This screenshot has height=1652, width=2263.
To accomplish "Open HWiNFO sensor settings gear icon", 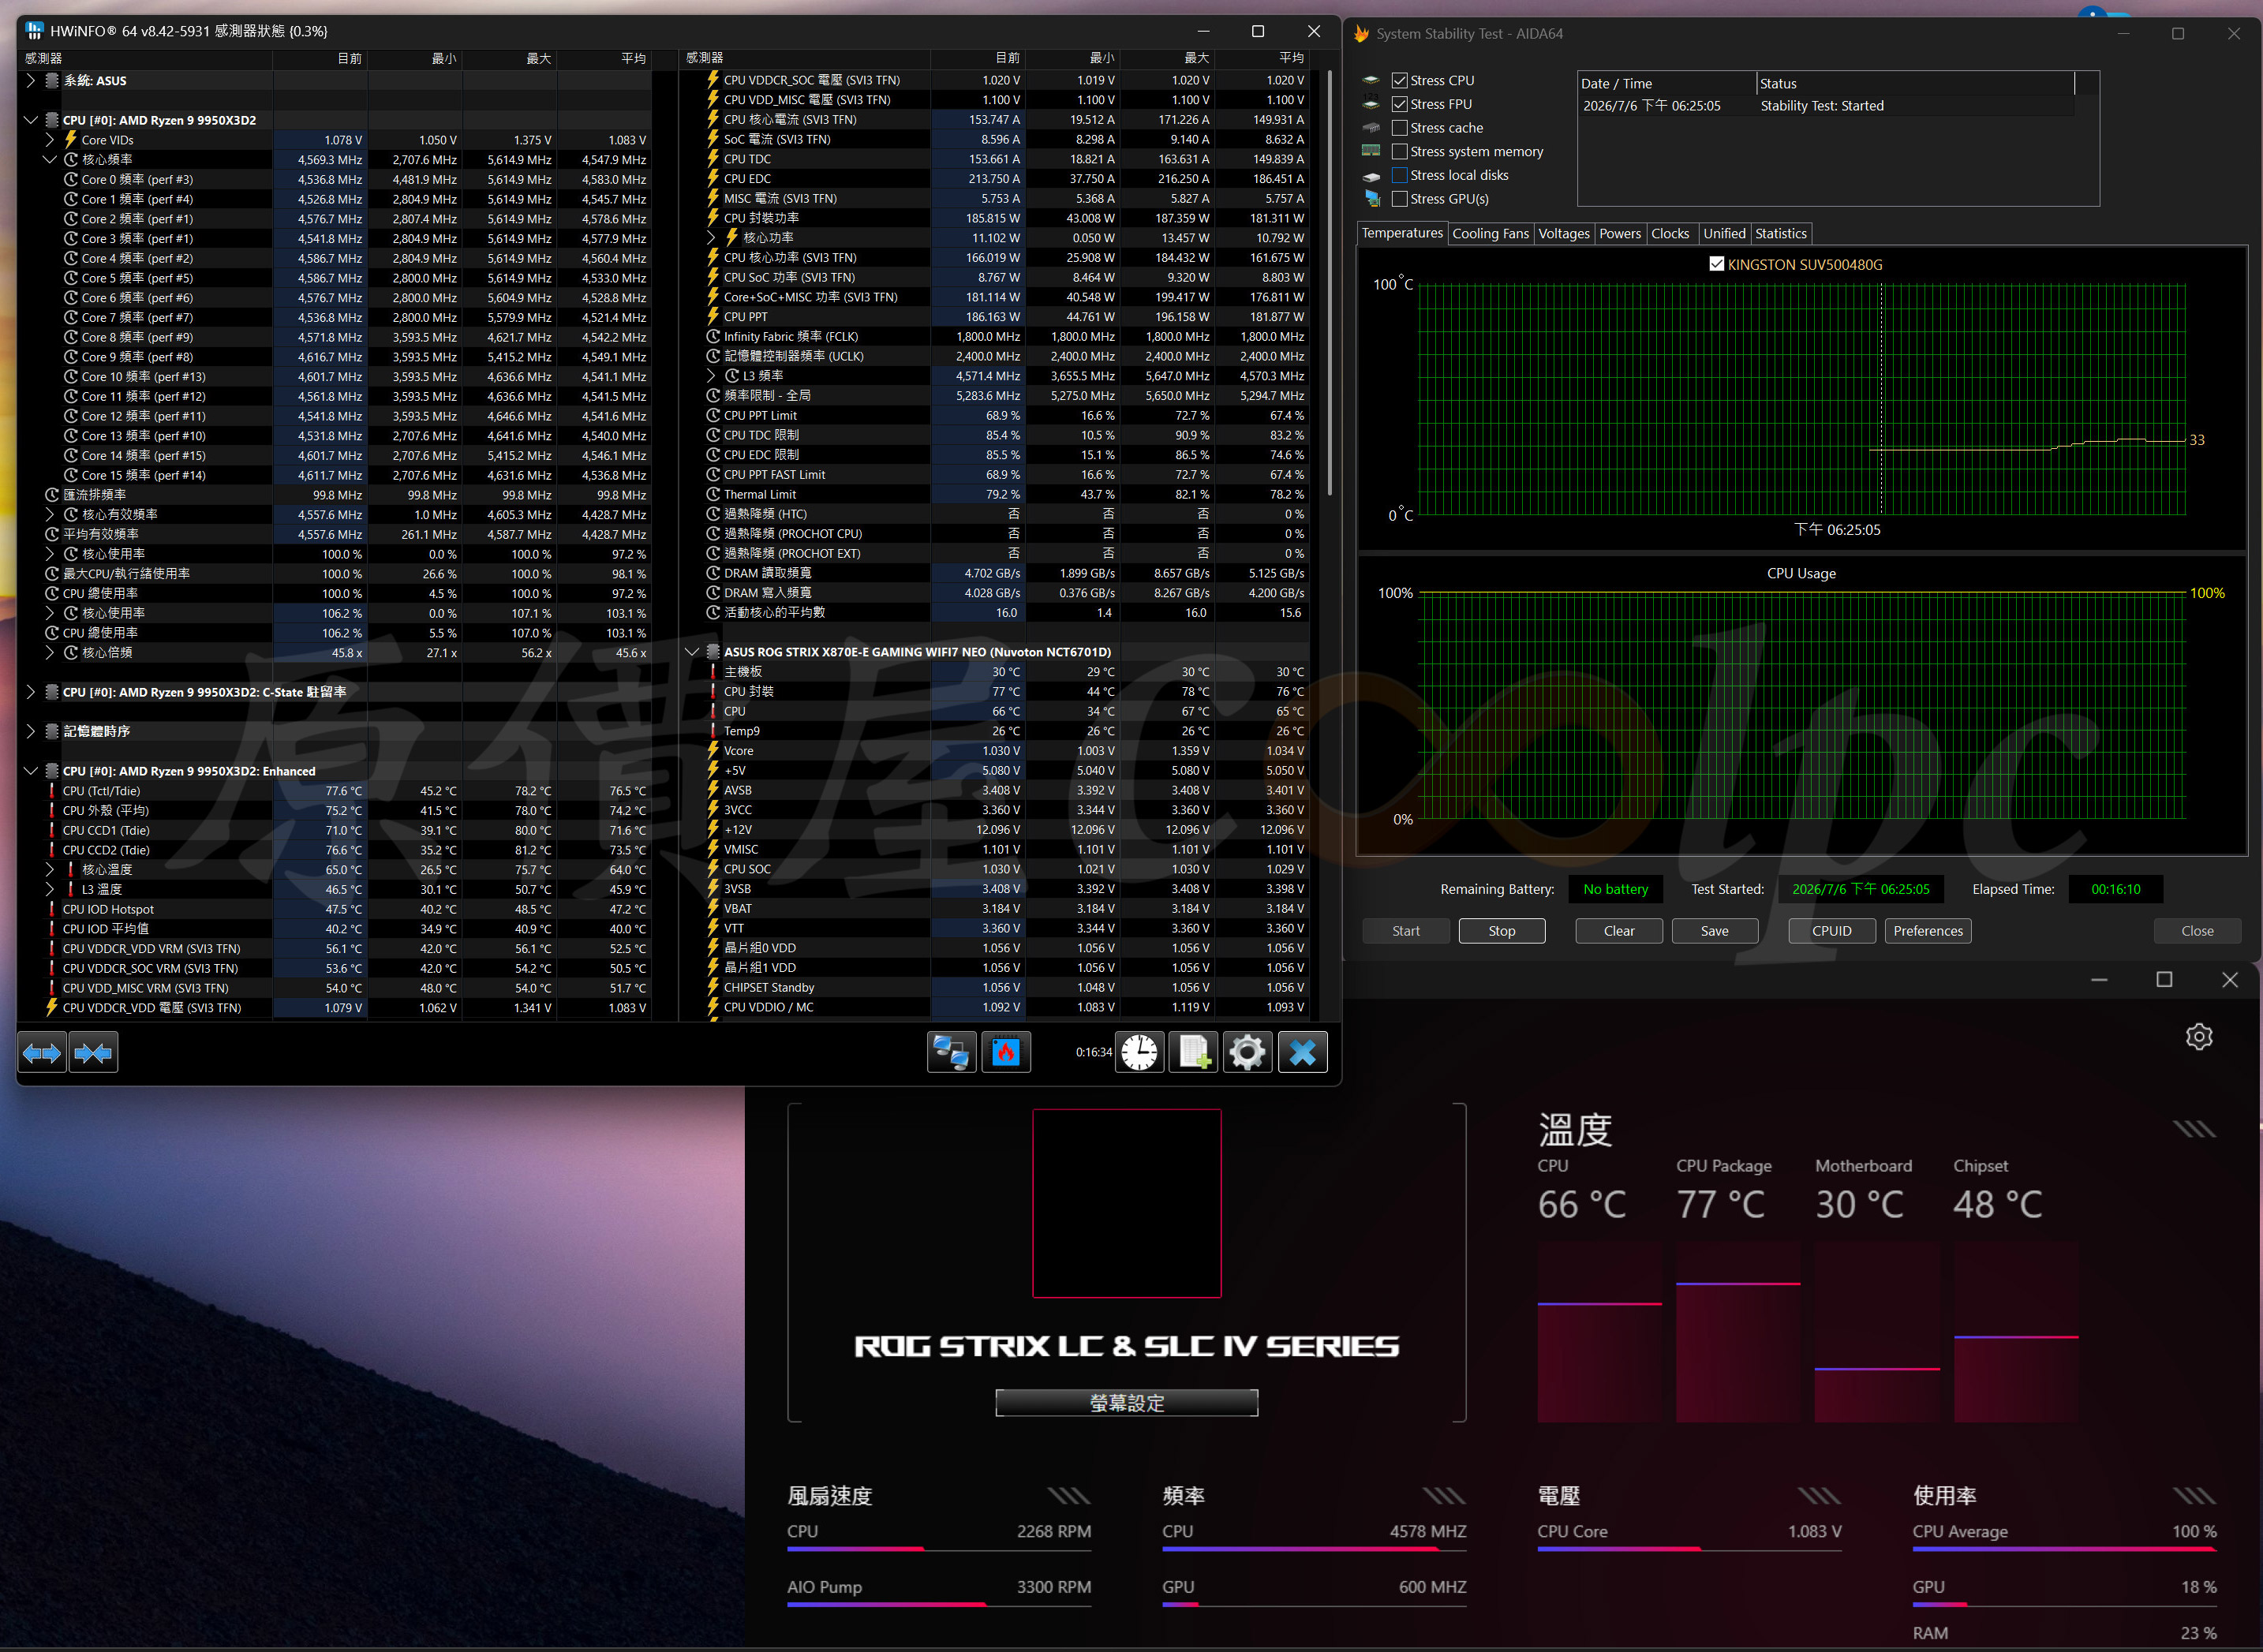I will coord(1247,1052).
